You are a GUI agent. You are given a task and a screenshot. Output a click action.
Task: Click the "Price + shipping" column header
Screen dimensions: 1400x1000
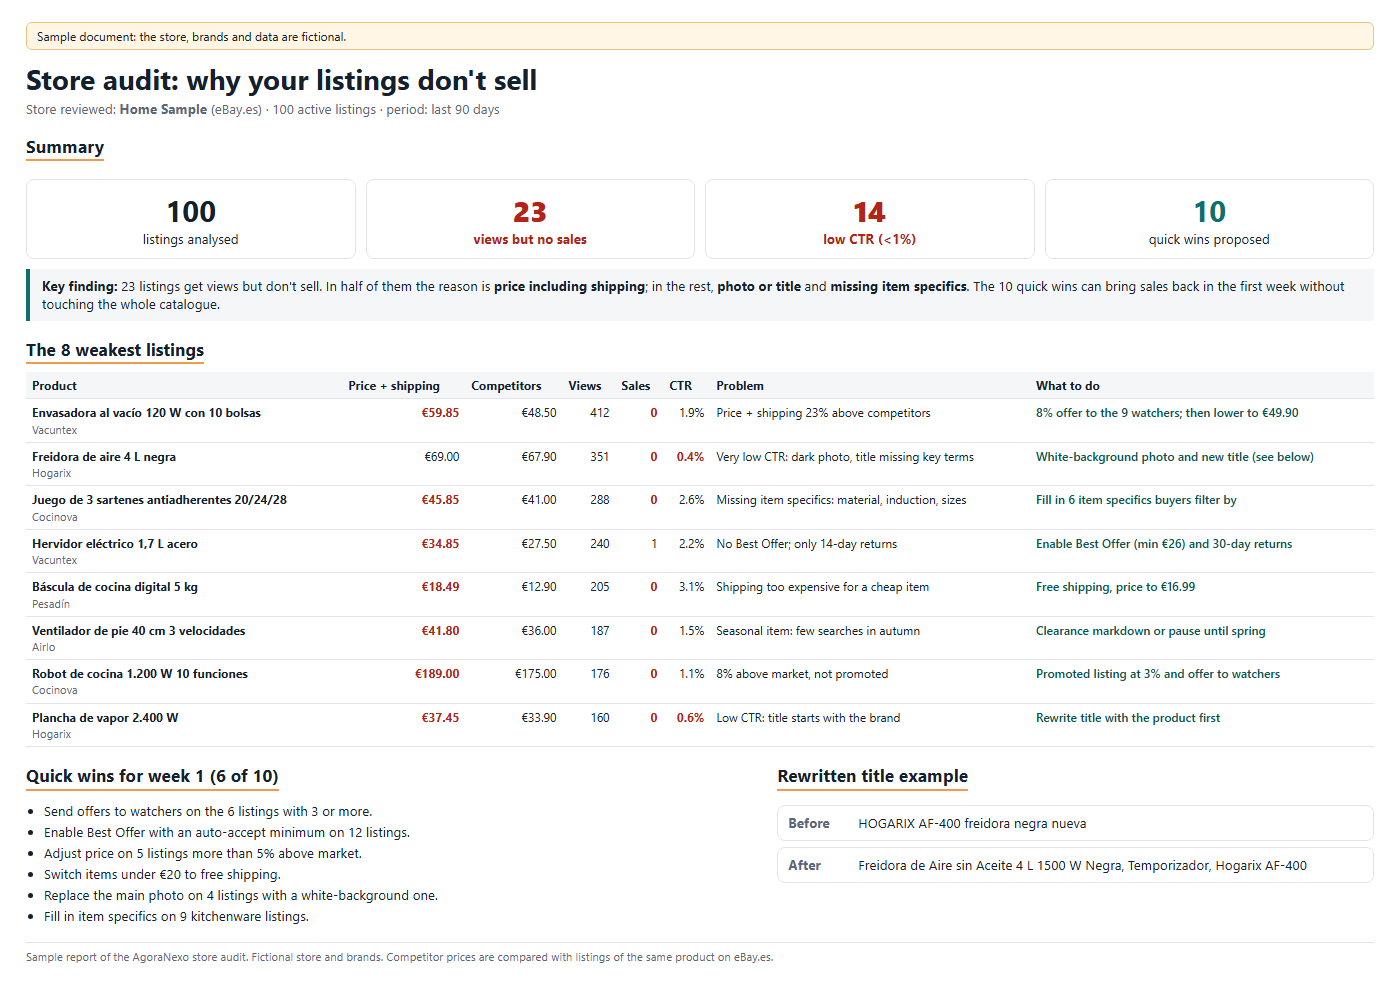tap(394, 386)
